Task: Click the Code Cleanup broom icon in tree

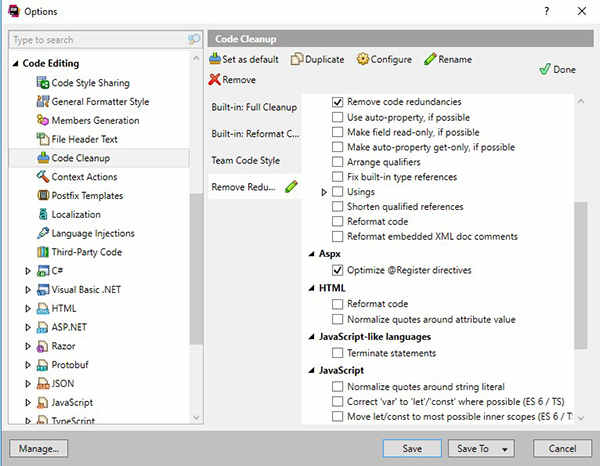Action: [x=43, y=158]
